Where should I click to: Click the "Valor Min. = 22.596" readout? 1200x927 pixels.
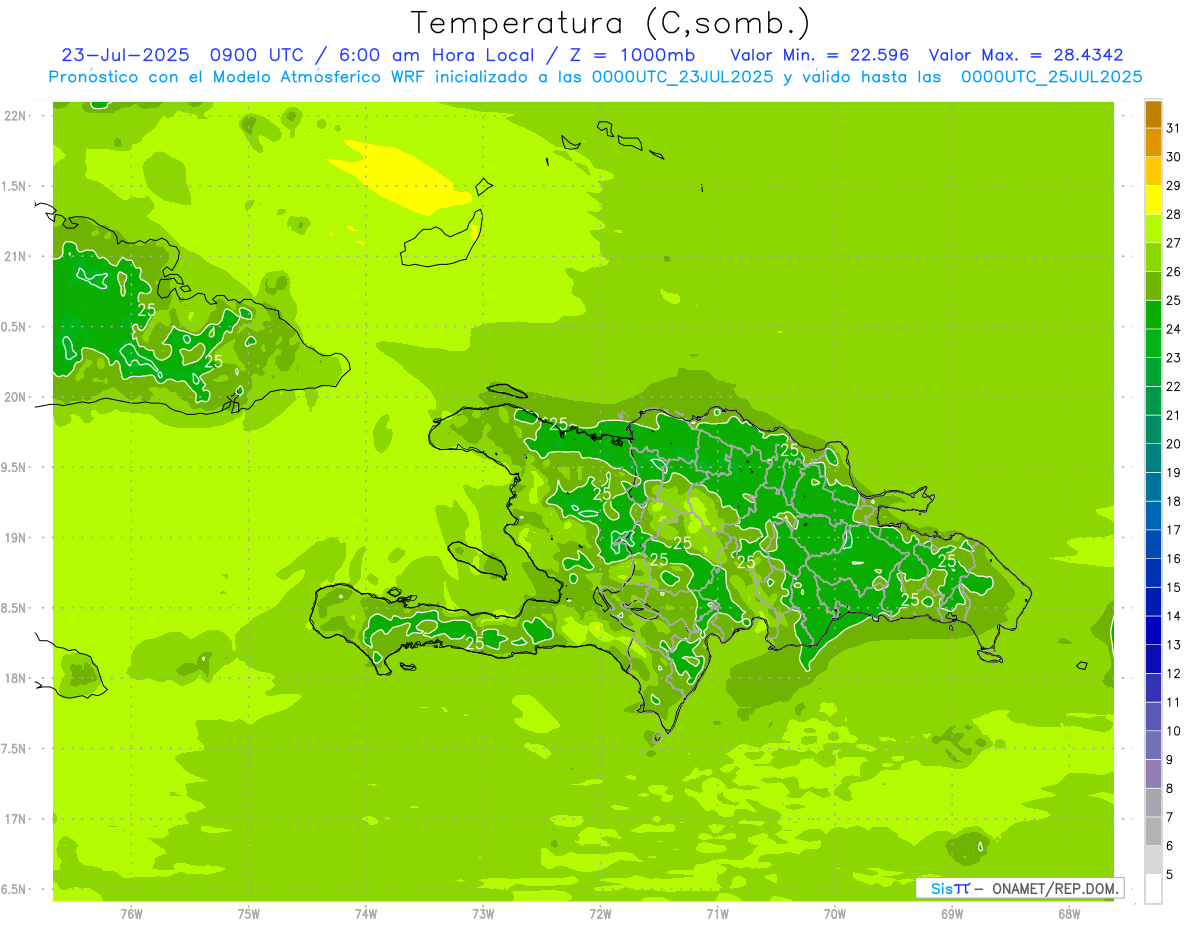[x=820, y=54]
